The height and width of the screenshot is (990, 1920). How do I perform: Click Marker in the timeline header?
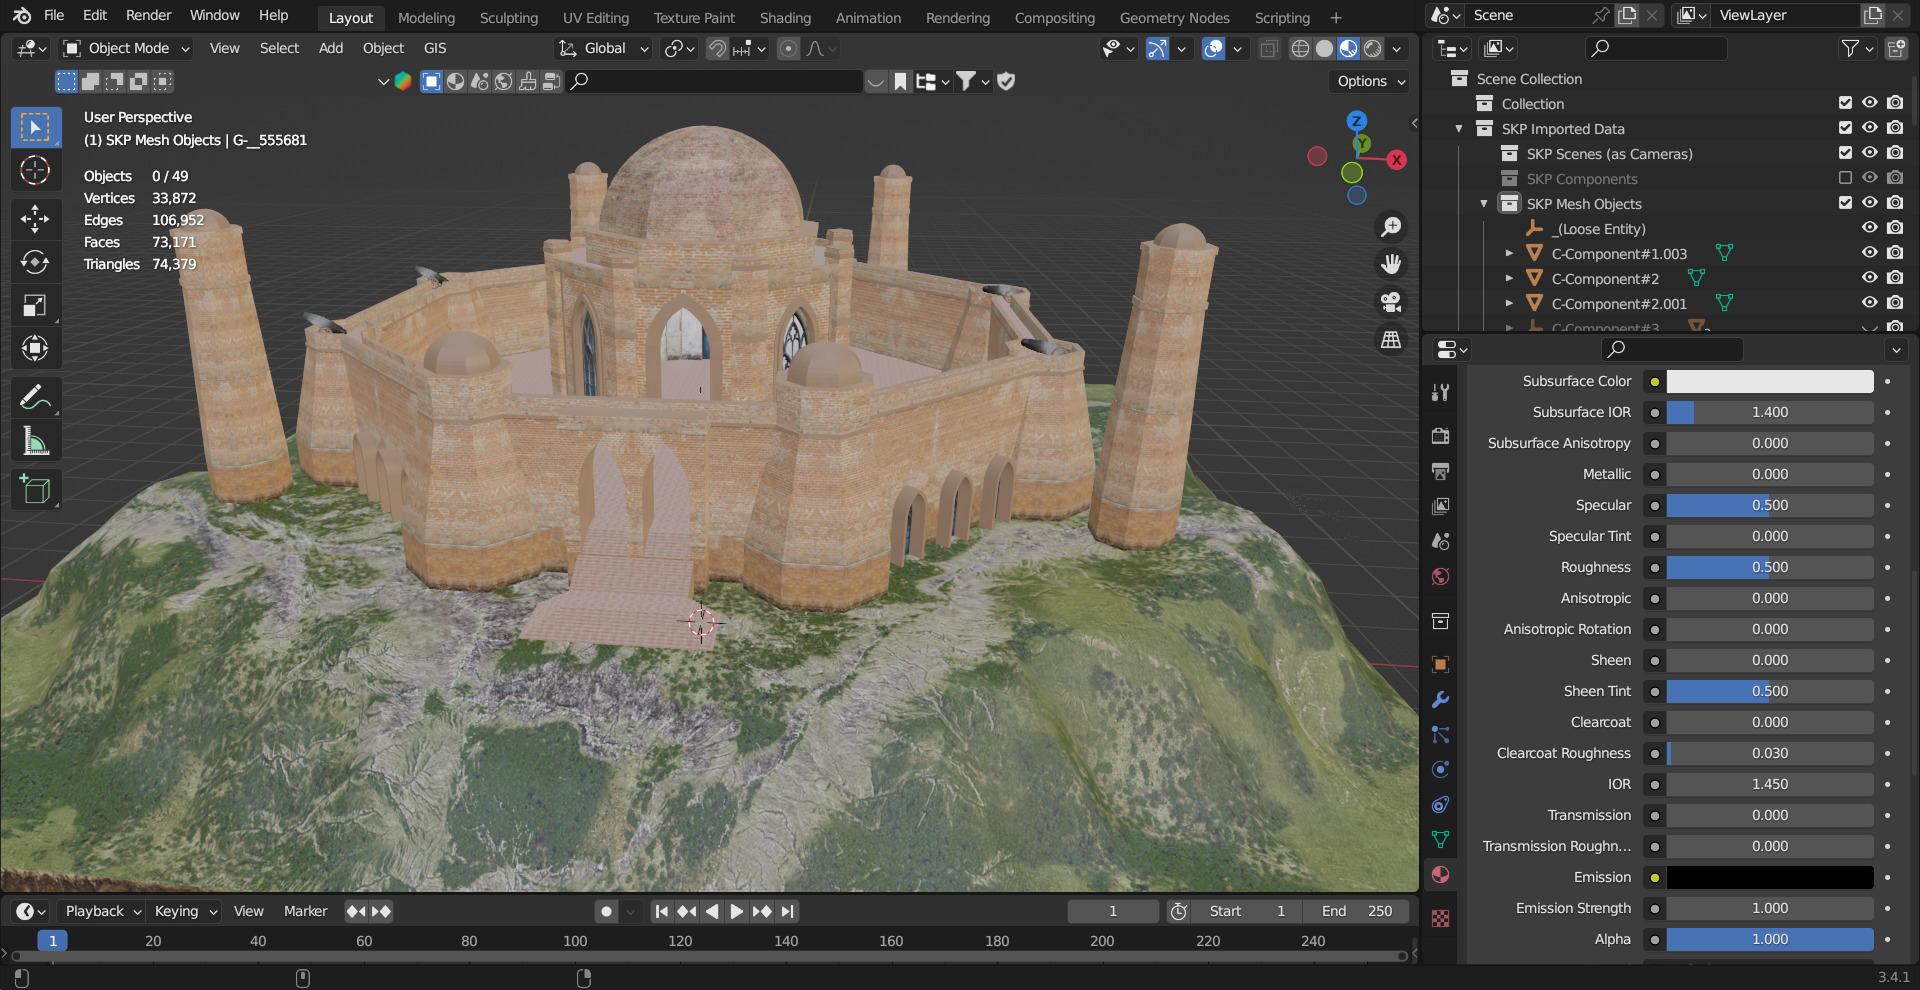pos(305,911)
